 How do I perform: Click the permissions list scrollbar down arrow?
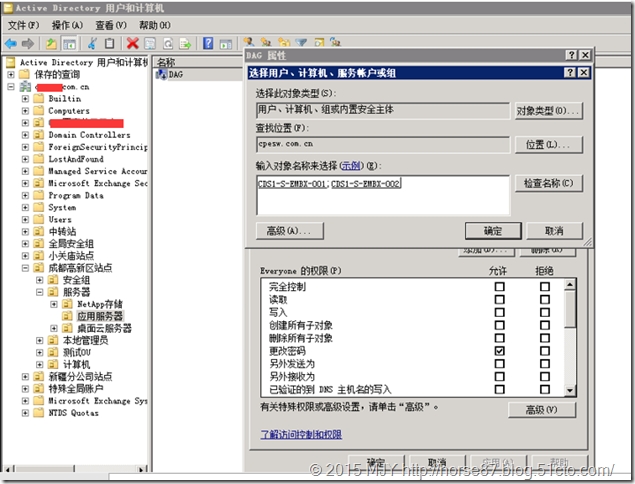[570, 392]
